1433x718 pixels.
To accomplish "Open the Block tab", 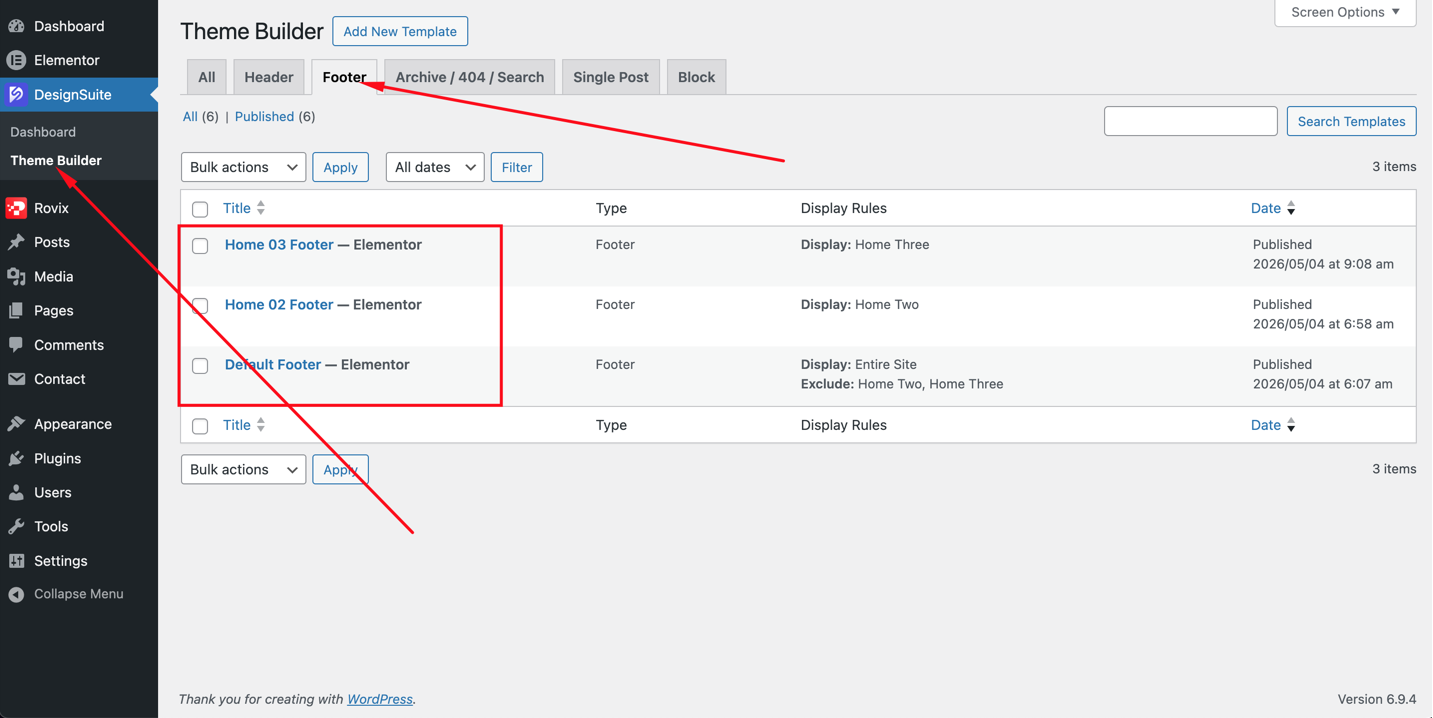I will coord(696,77).
